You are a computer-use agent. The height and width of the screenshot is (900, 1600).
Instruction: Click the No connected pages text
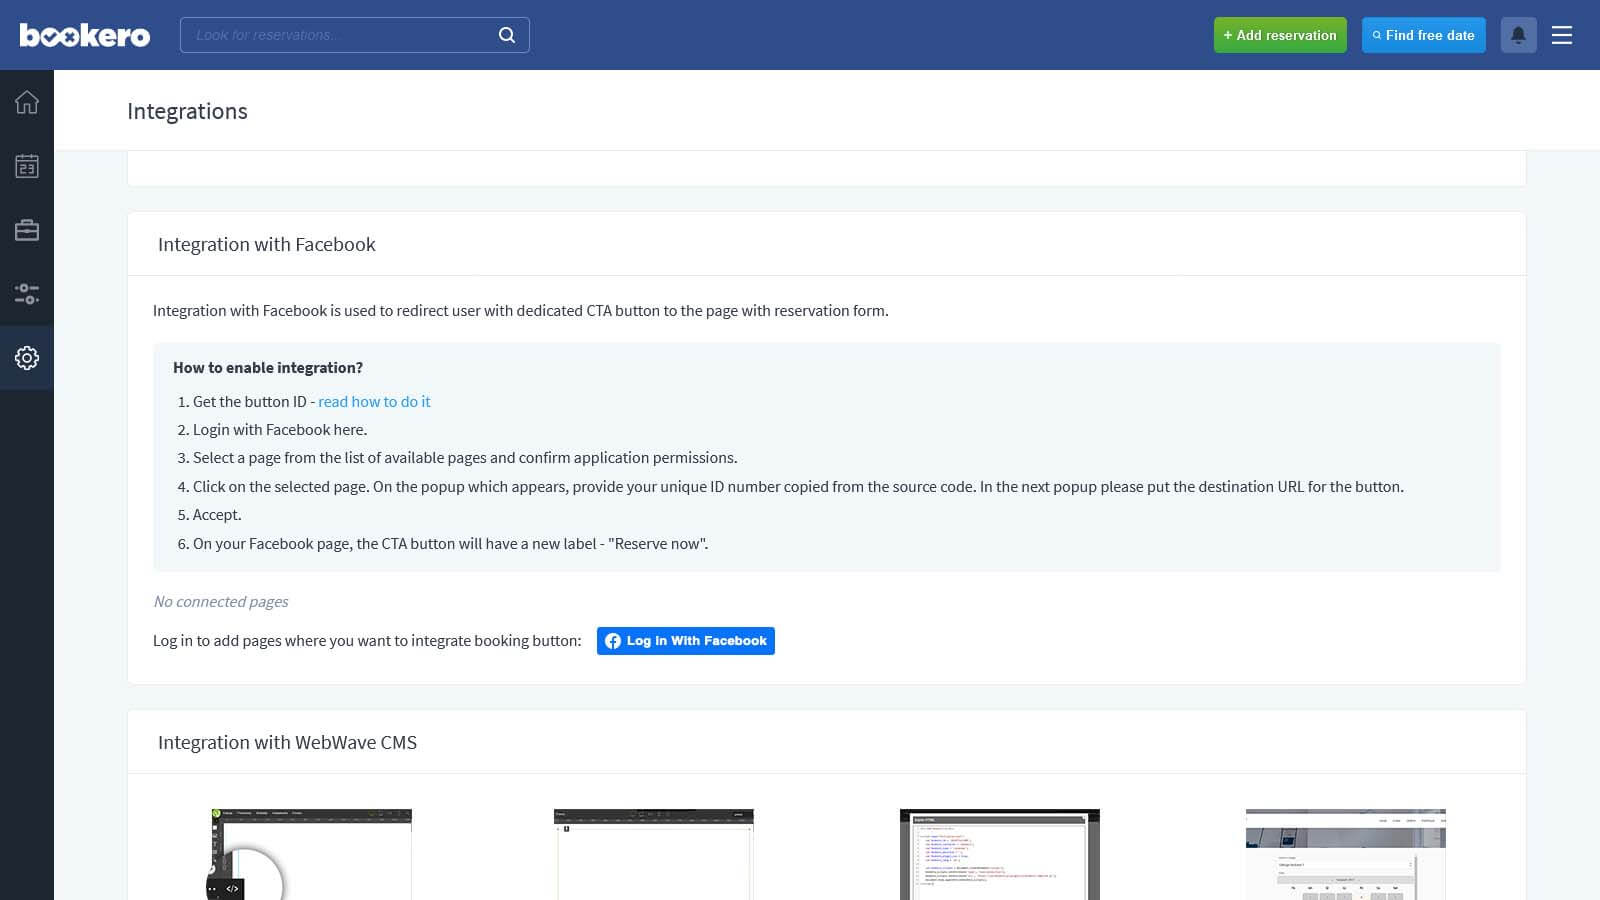click(221, 601)
